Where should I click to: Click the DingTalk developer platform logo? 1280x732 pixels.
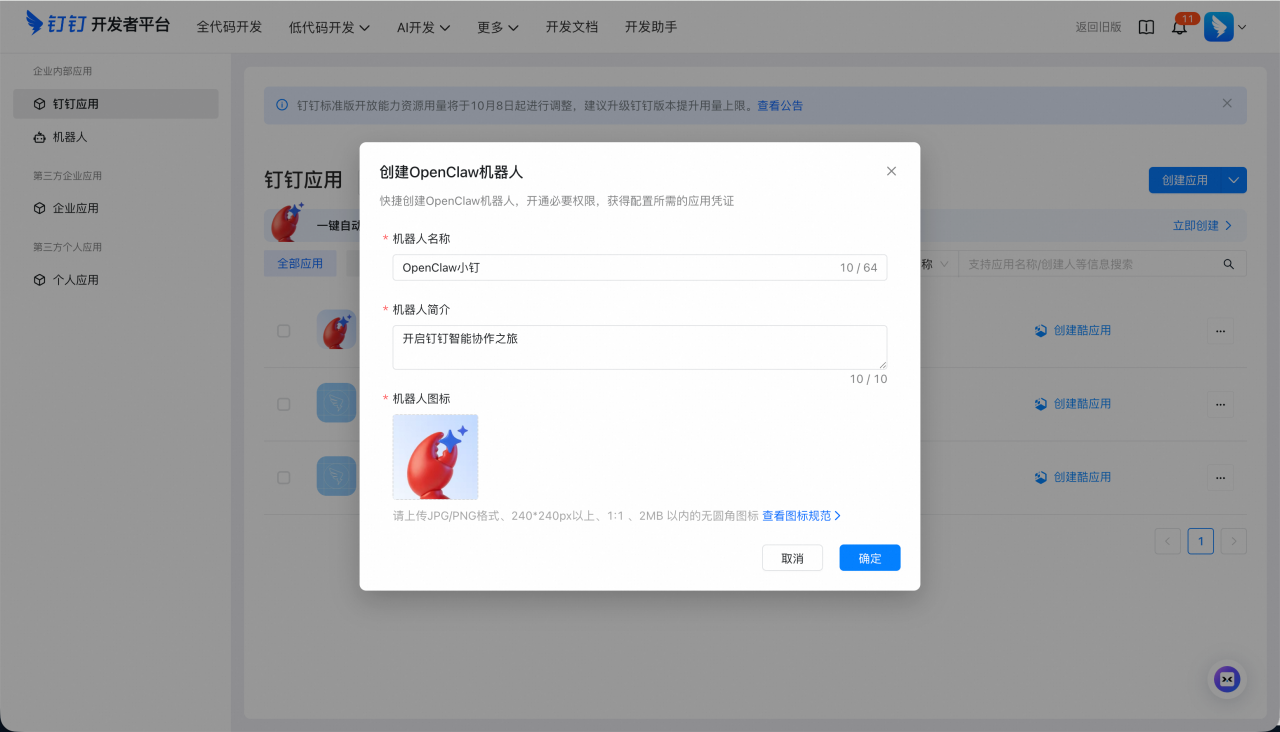[100, 24]
